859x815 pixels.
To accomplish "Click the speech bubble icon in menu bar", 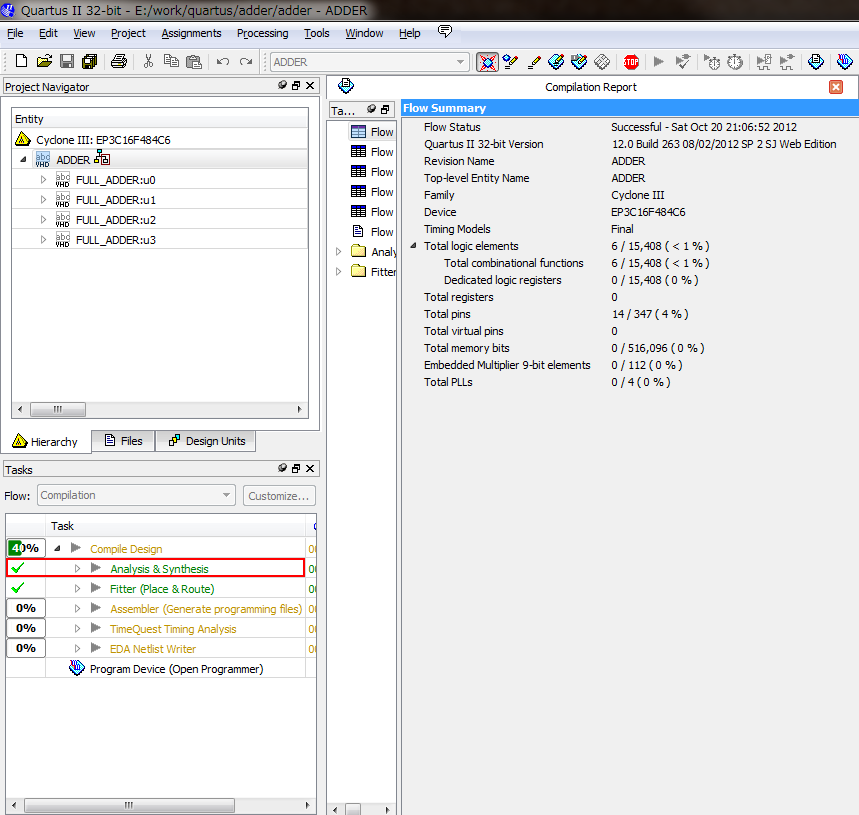I will pyautogui.click(x=445, y=31).
